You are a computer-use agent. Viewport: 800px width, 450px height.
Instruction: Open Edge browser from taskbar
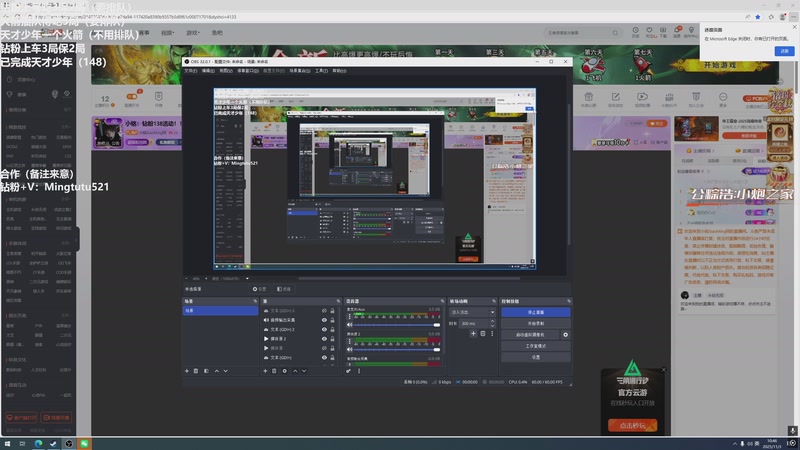coord(38,443)
